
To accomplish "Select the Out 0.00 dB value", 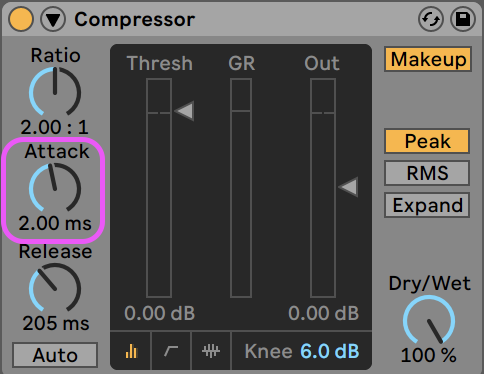I will pyautogui.click(x=323, y=313).
